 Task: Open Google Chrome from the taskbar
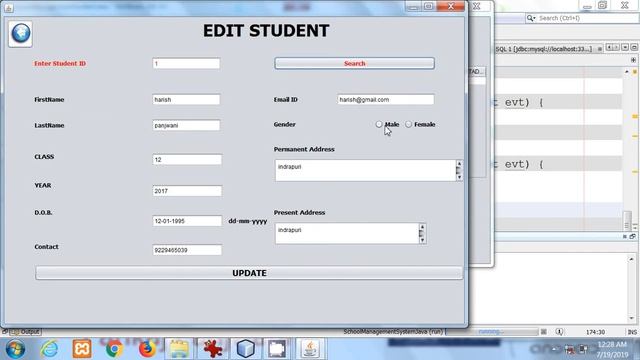point(114,349)
